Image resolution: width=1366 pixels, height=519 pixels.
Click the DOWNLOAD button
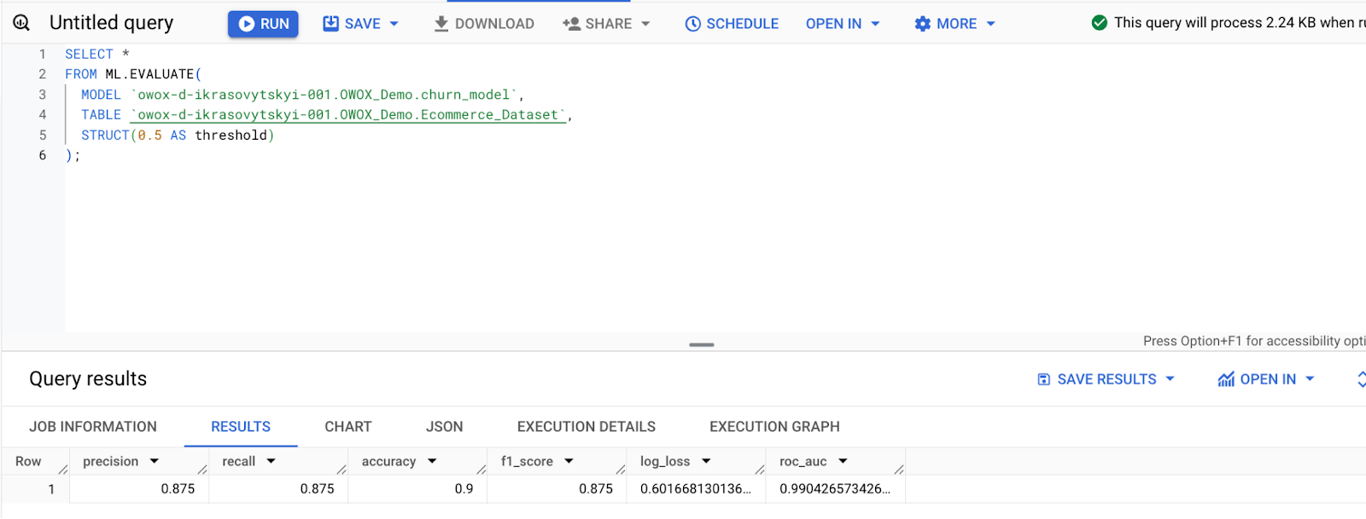click(484, 24)
